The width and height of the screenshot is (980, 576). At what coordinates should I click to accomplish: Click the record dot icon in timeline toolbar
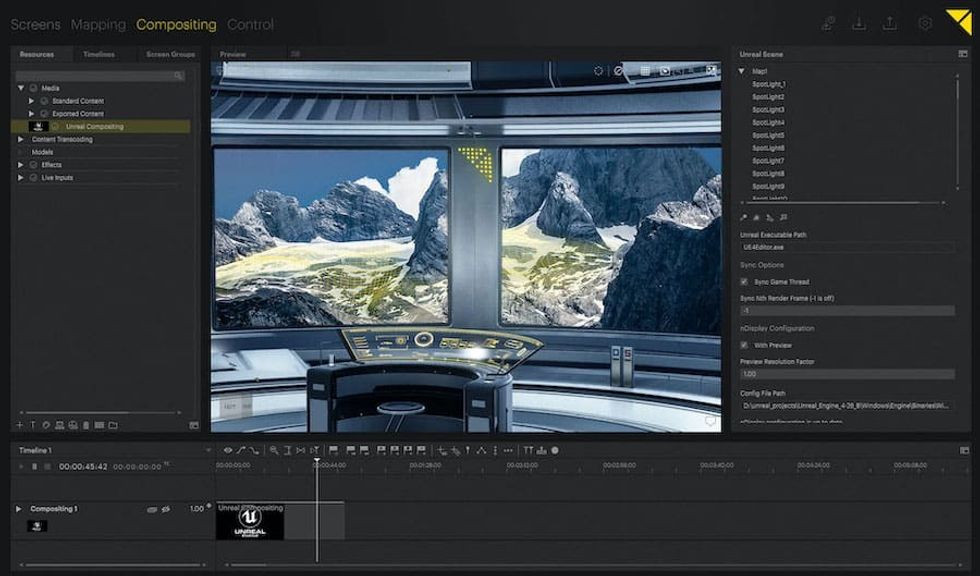point(555,451)
